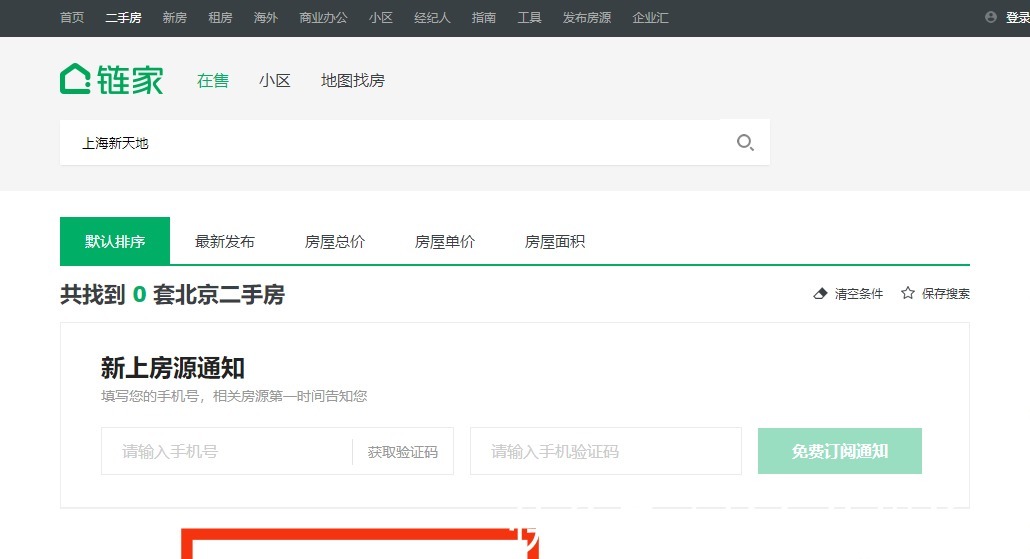This screenshot has height=559, width=1030.
Task: Select the 在售 tab next to logo
Action: coord(213,80)
